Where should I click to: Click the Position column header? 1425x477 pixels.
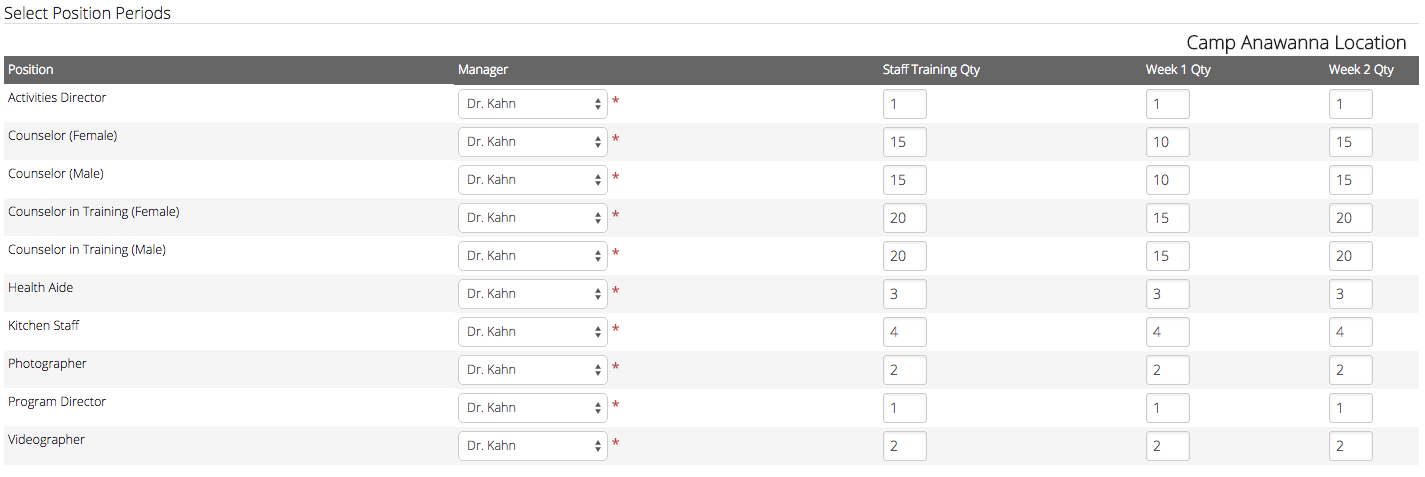[x=31, y=70]
